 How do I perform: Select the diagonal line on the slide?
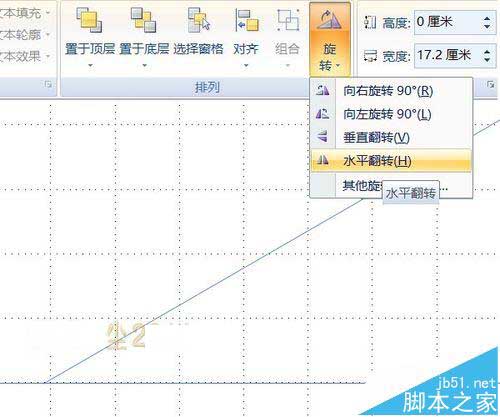click(243, 267)
